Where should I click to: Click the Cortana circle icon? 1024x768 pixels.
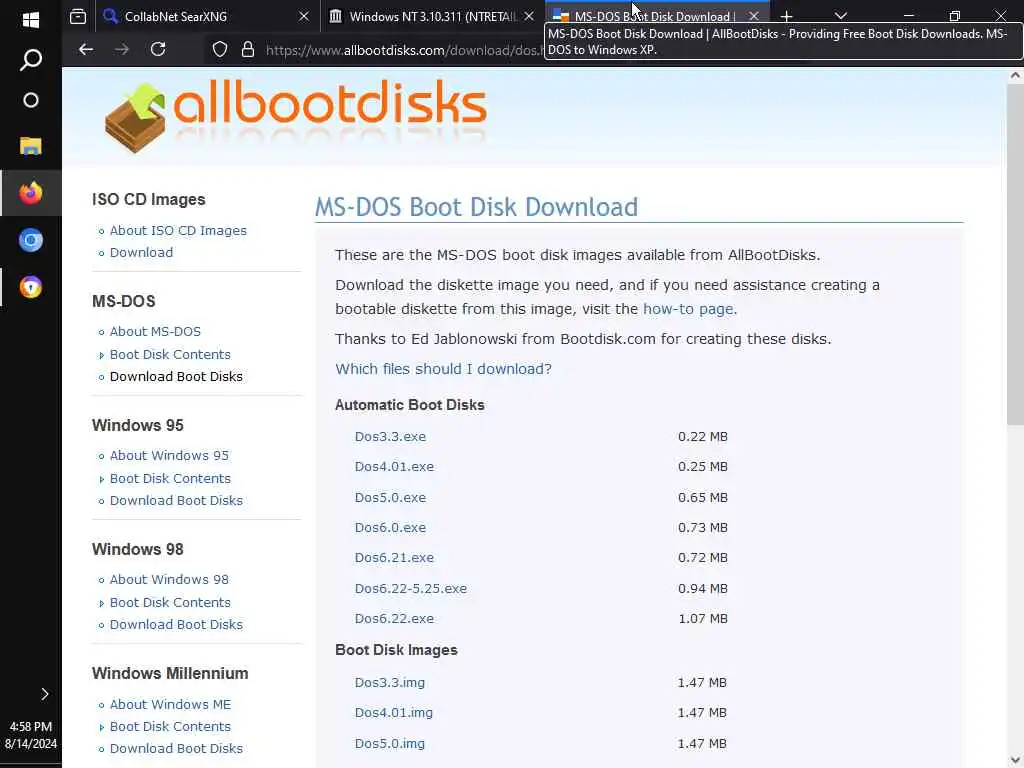[31, 101]
